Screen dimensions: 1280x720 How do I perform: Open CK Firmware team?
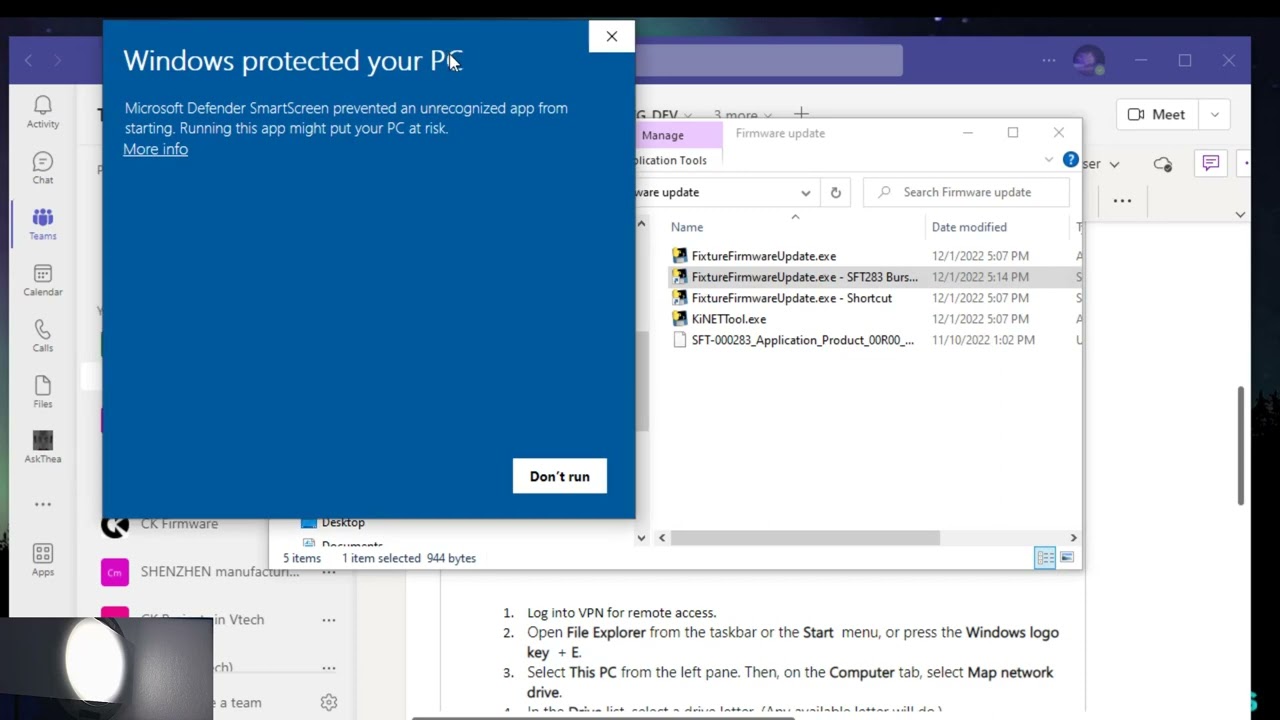click(179, 523)
